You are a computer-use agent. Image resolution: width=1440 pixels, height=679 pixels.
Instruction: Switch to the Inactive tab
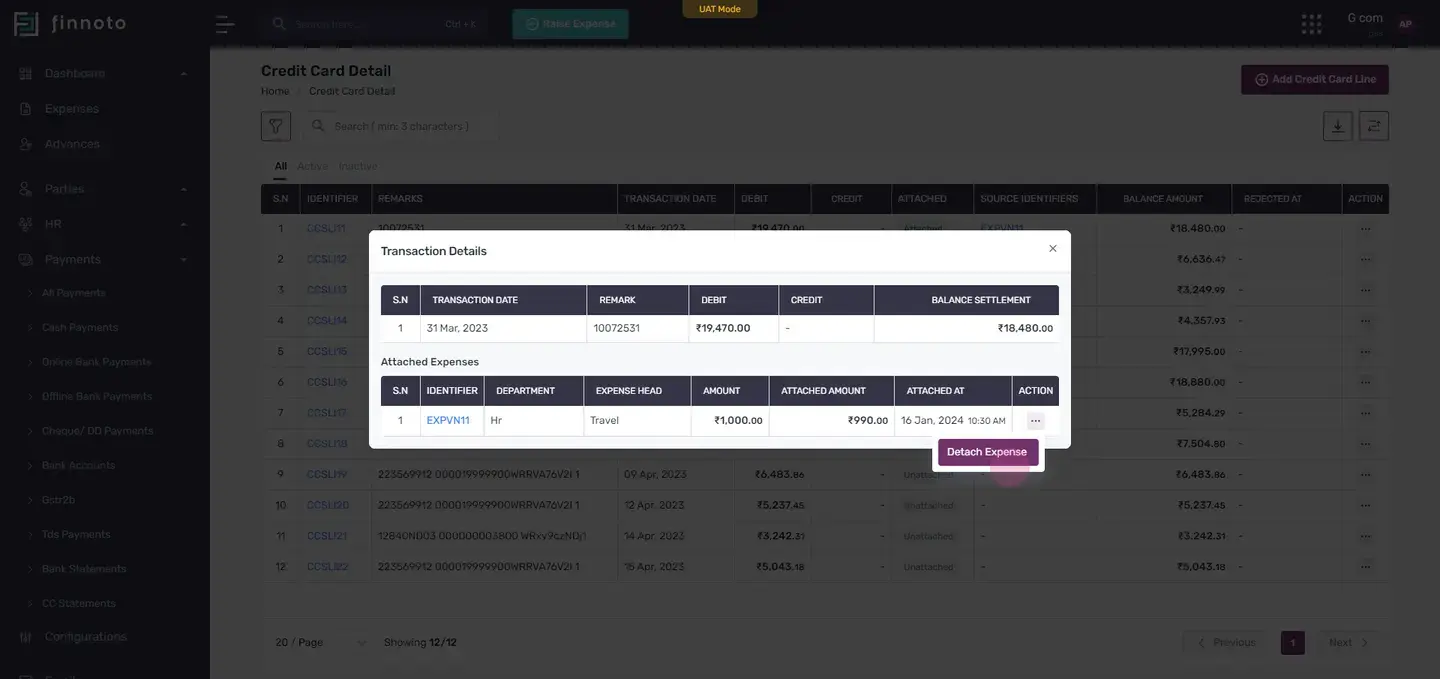(x=358, y=166)
